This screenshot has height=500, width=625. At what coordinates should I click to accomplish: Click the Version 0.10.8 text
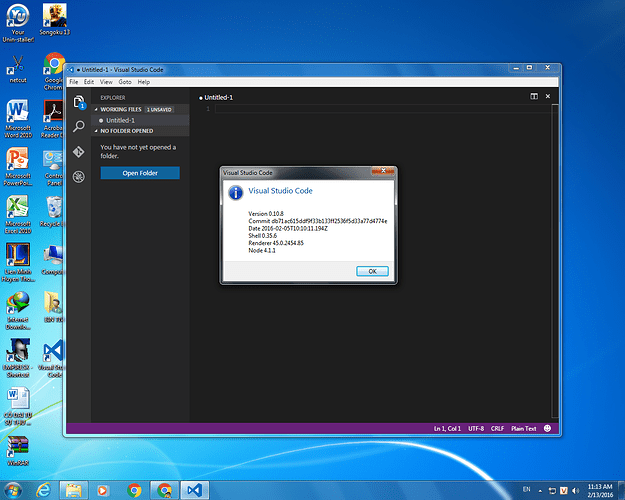click(266, 213)
